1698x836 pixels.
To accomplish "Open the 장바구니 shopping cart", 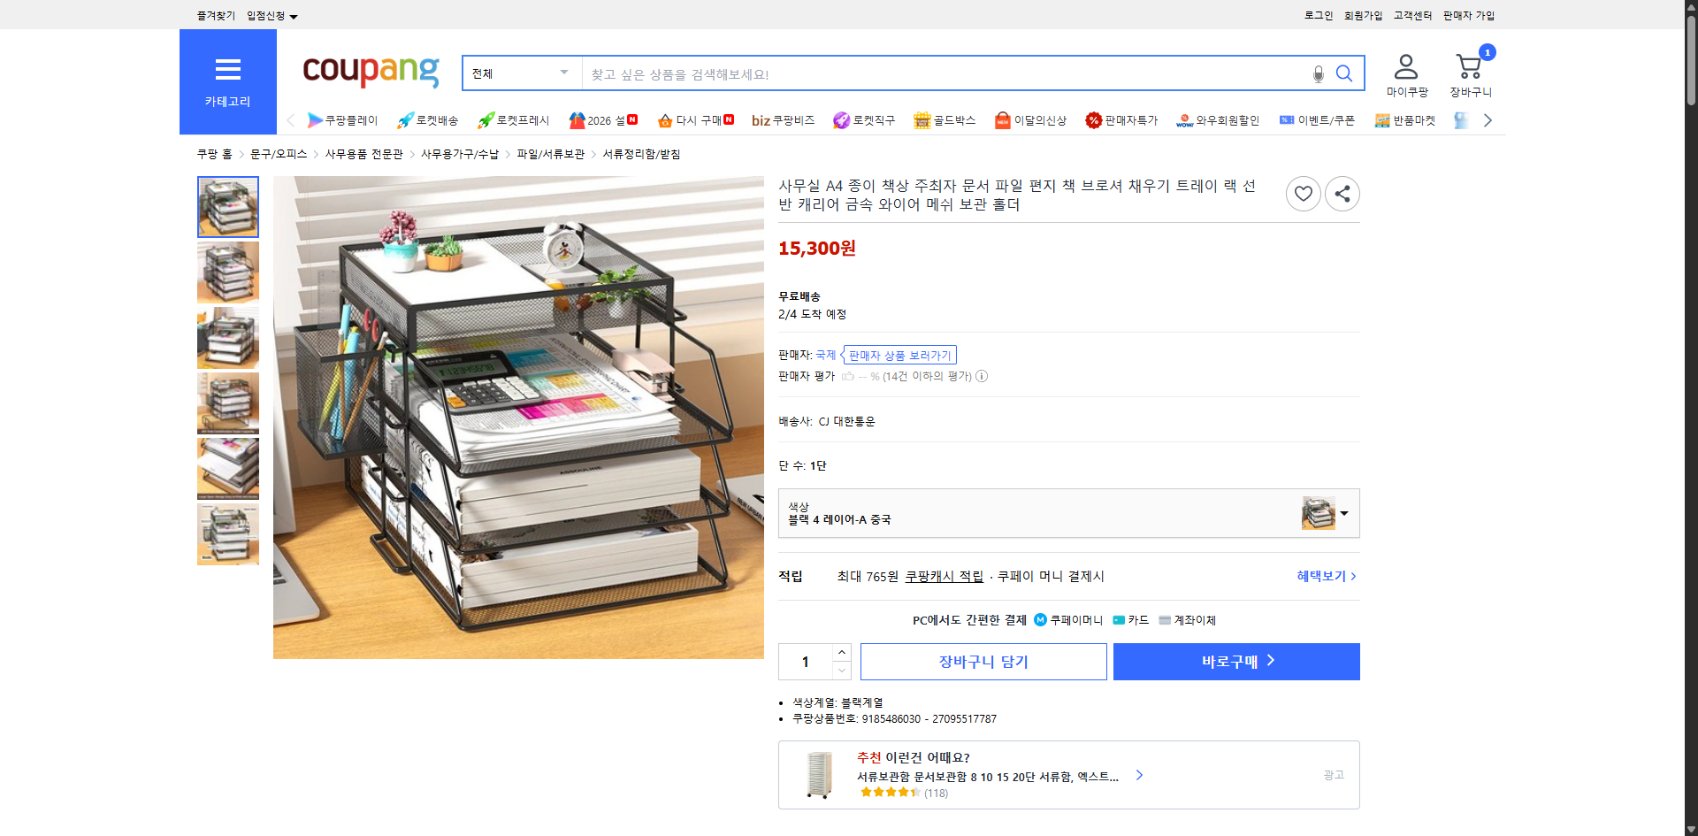I will [x=1468, y=67].
